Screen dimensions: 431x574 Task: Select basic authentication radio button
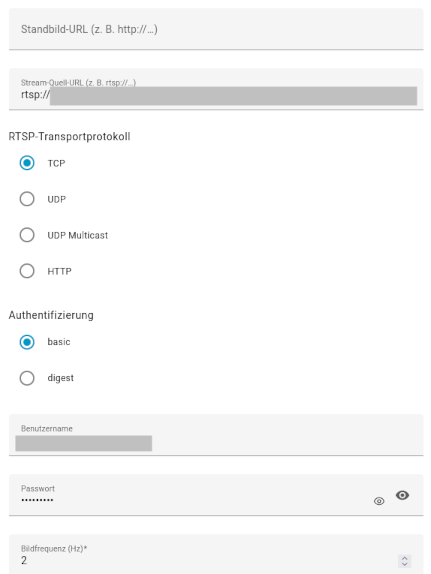point(27,342)
